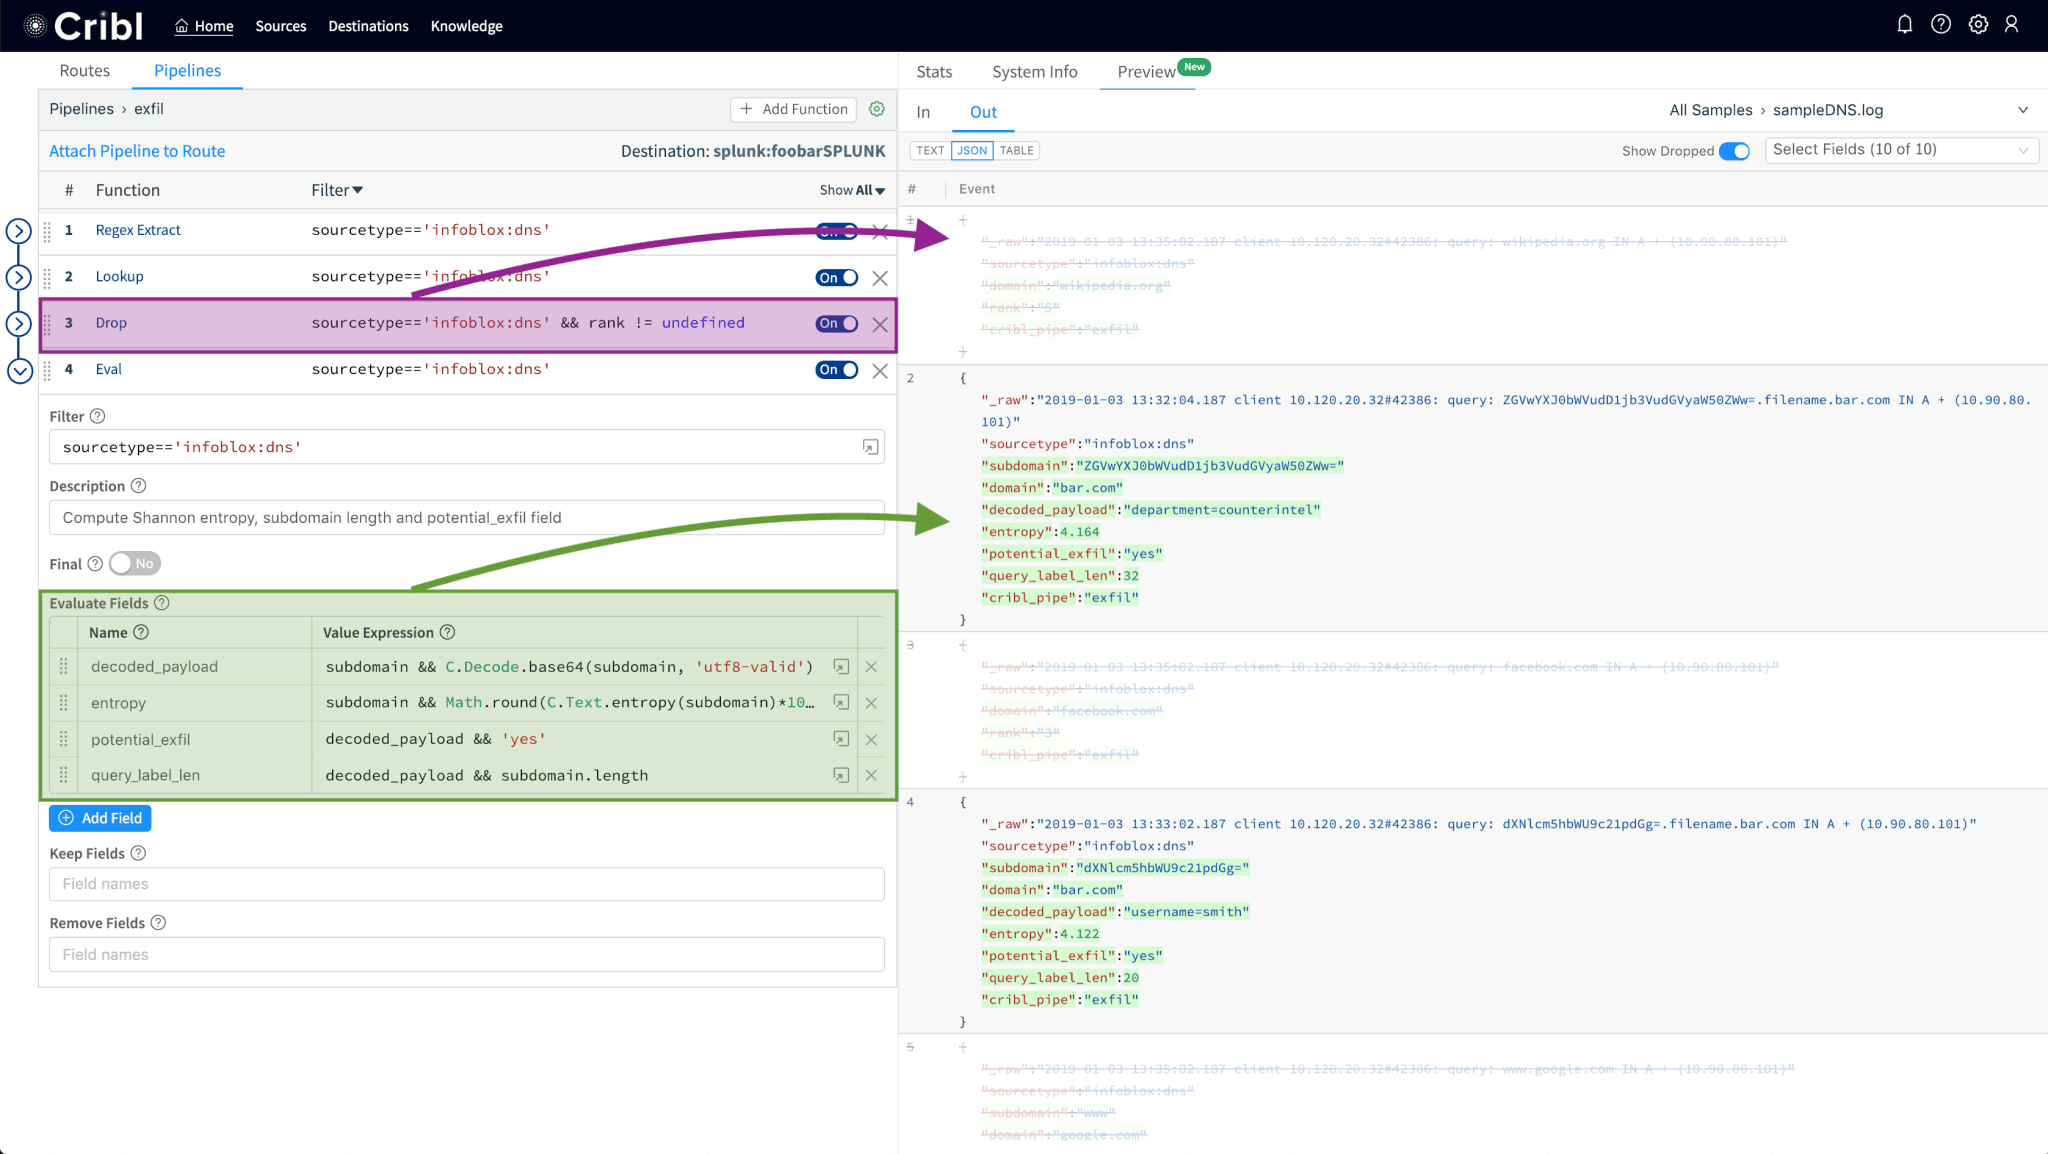Open Select Fields dropdown
The image size is (2048, 1154).
point(1901,150)
